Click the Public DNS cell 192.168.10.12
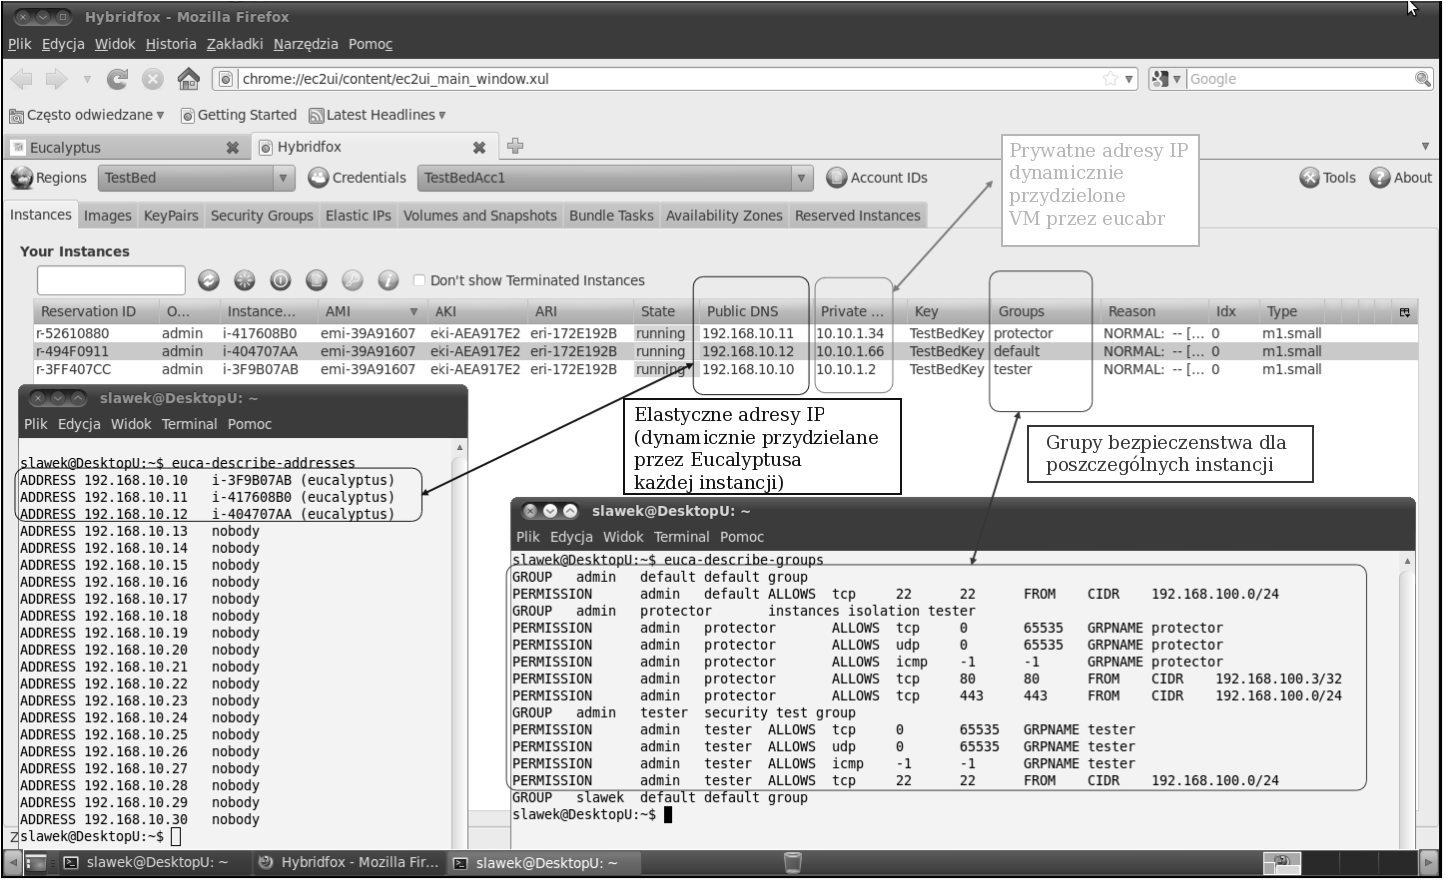Screen dimensions: 1446x881 tap(748, 351)
